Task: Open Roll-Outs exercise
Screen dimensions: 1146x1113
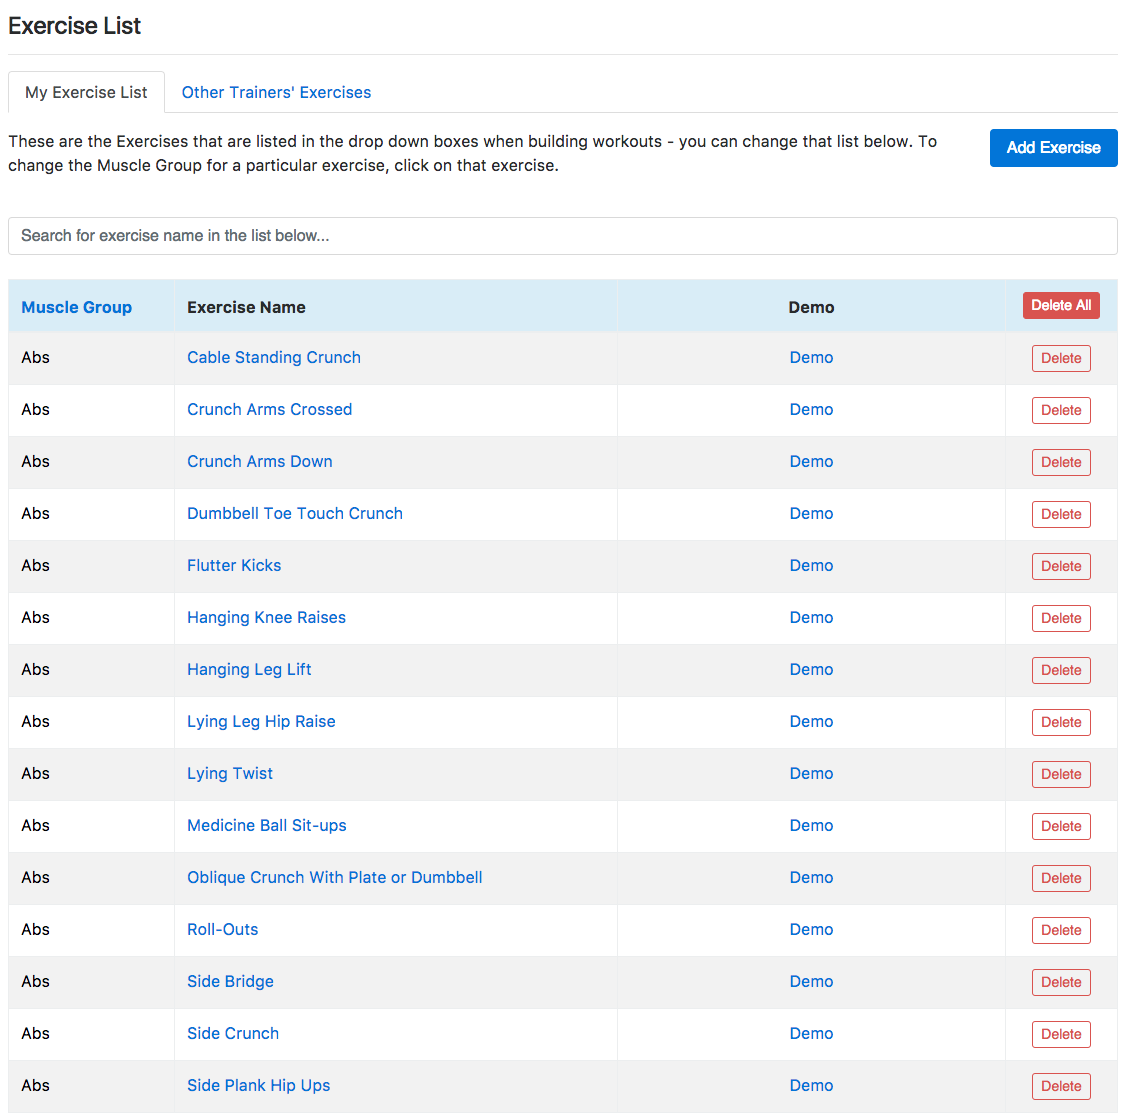Action: 222,929
